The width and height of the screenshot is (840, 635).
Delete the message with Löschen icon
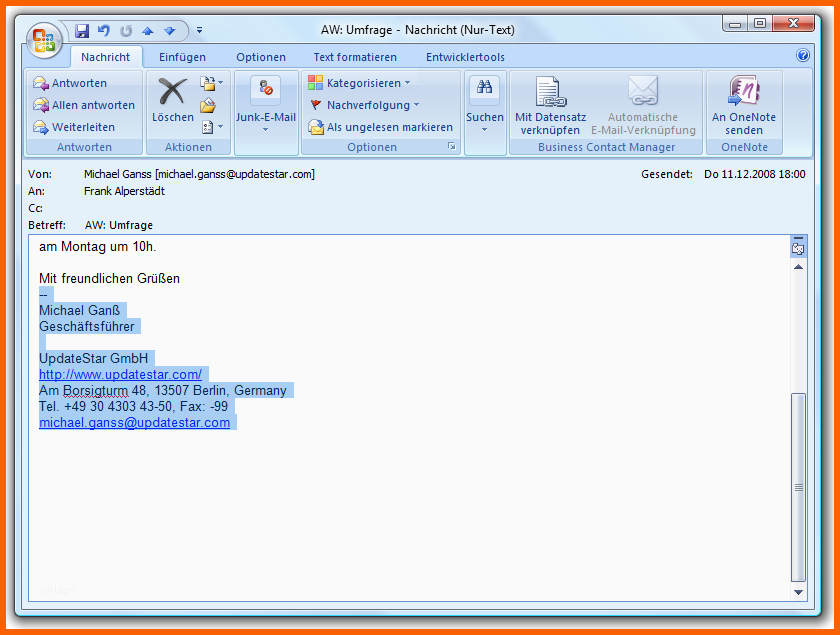[x=172, y=100]
